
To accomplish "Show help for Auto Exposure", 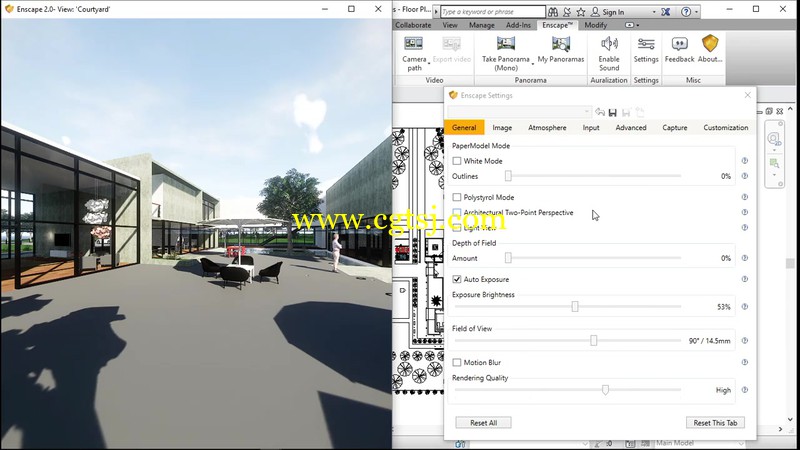I will coord(744,279).
